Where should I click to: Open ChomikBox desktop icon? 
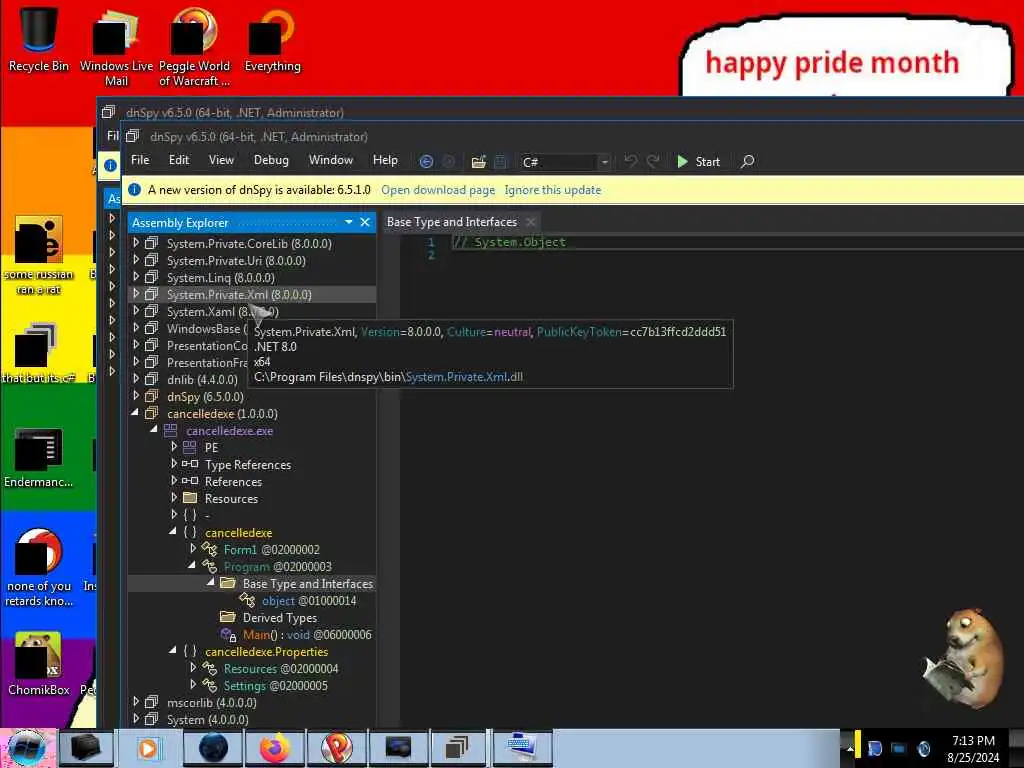tap(39, 664)
